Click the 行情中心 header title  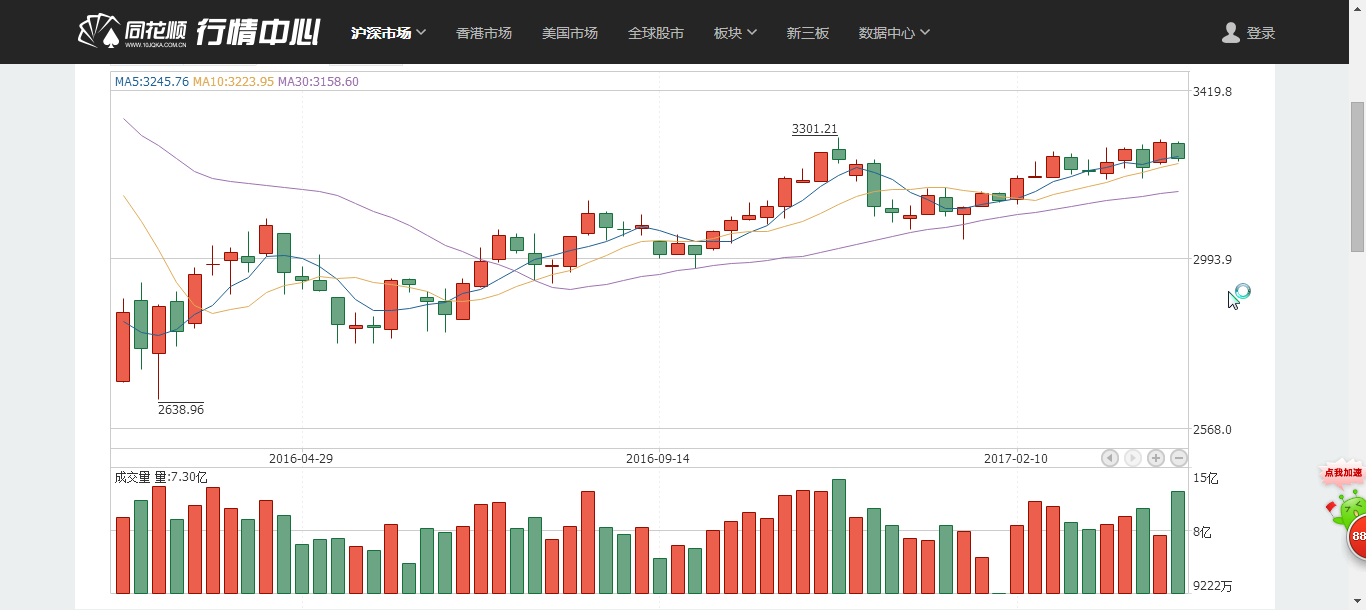point(258,32)
